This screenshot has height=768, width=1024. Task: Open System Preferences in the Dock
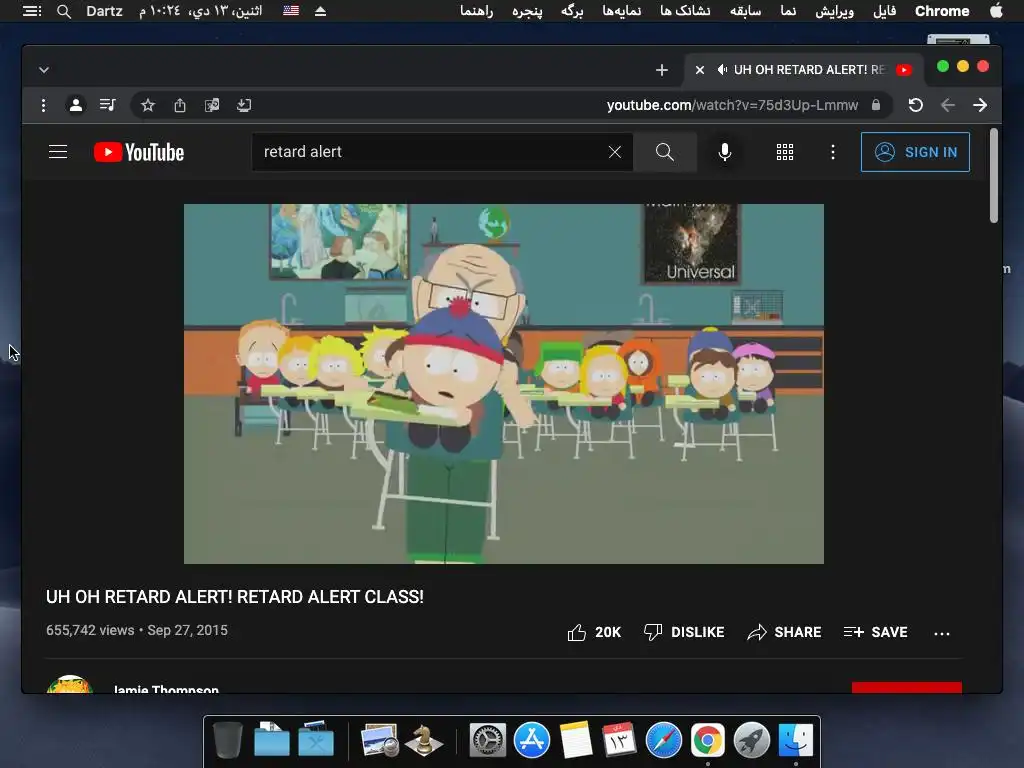click(488, 740)
